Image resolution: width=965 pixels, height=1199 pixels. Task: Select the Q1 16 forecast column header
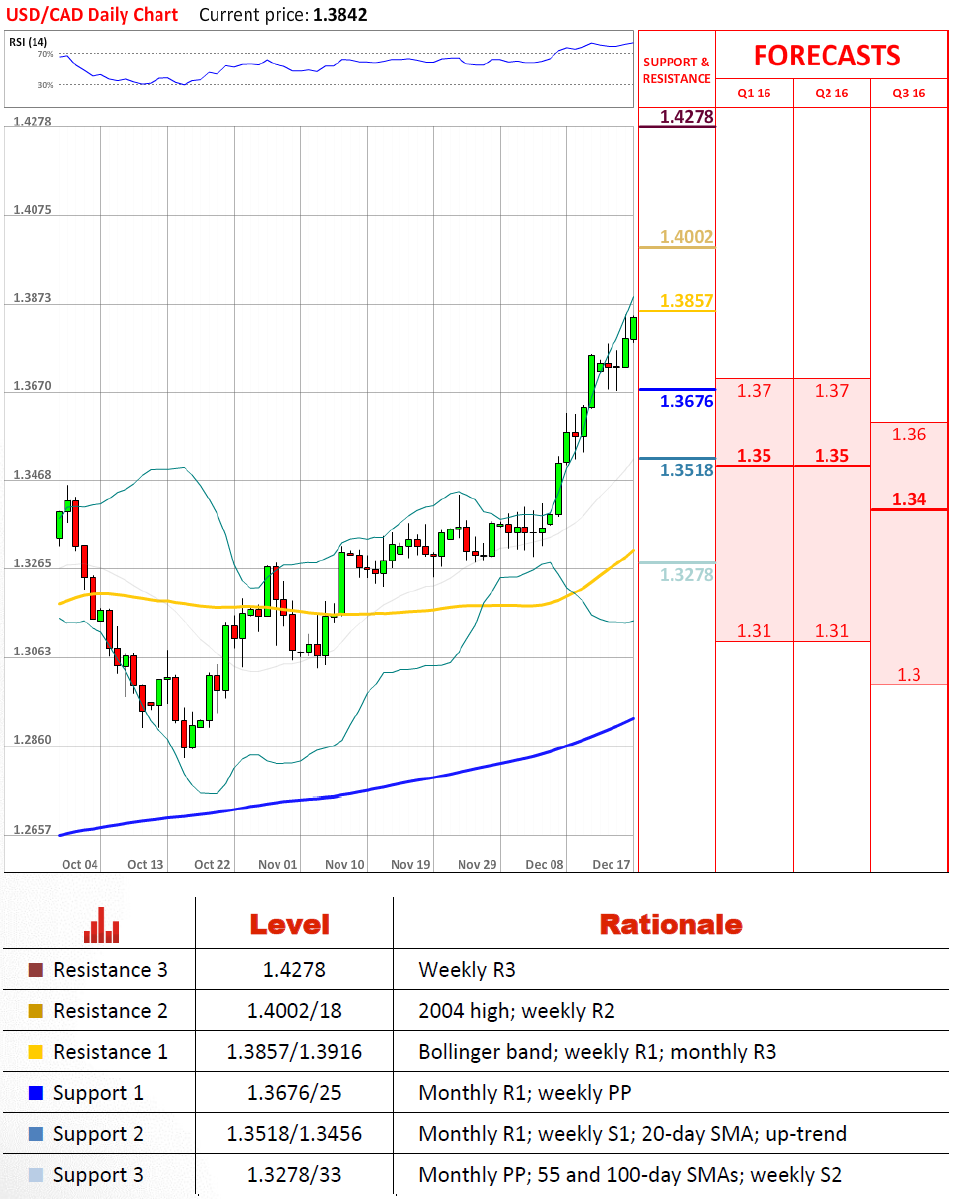[754, 93]
